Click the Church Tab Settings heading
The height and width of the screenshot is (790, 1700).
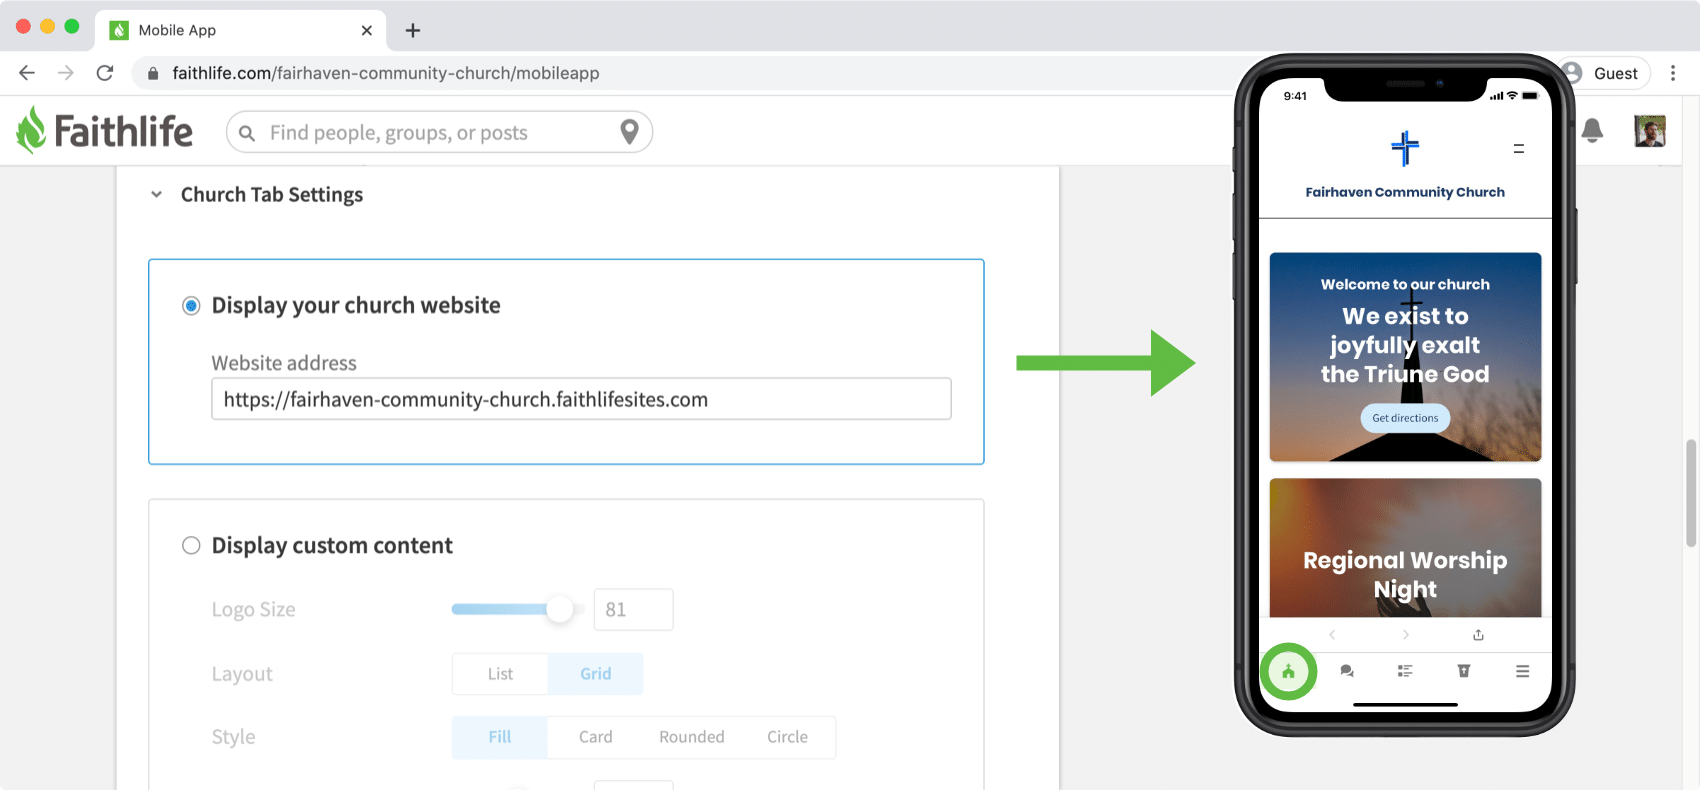point(272,195)
